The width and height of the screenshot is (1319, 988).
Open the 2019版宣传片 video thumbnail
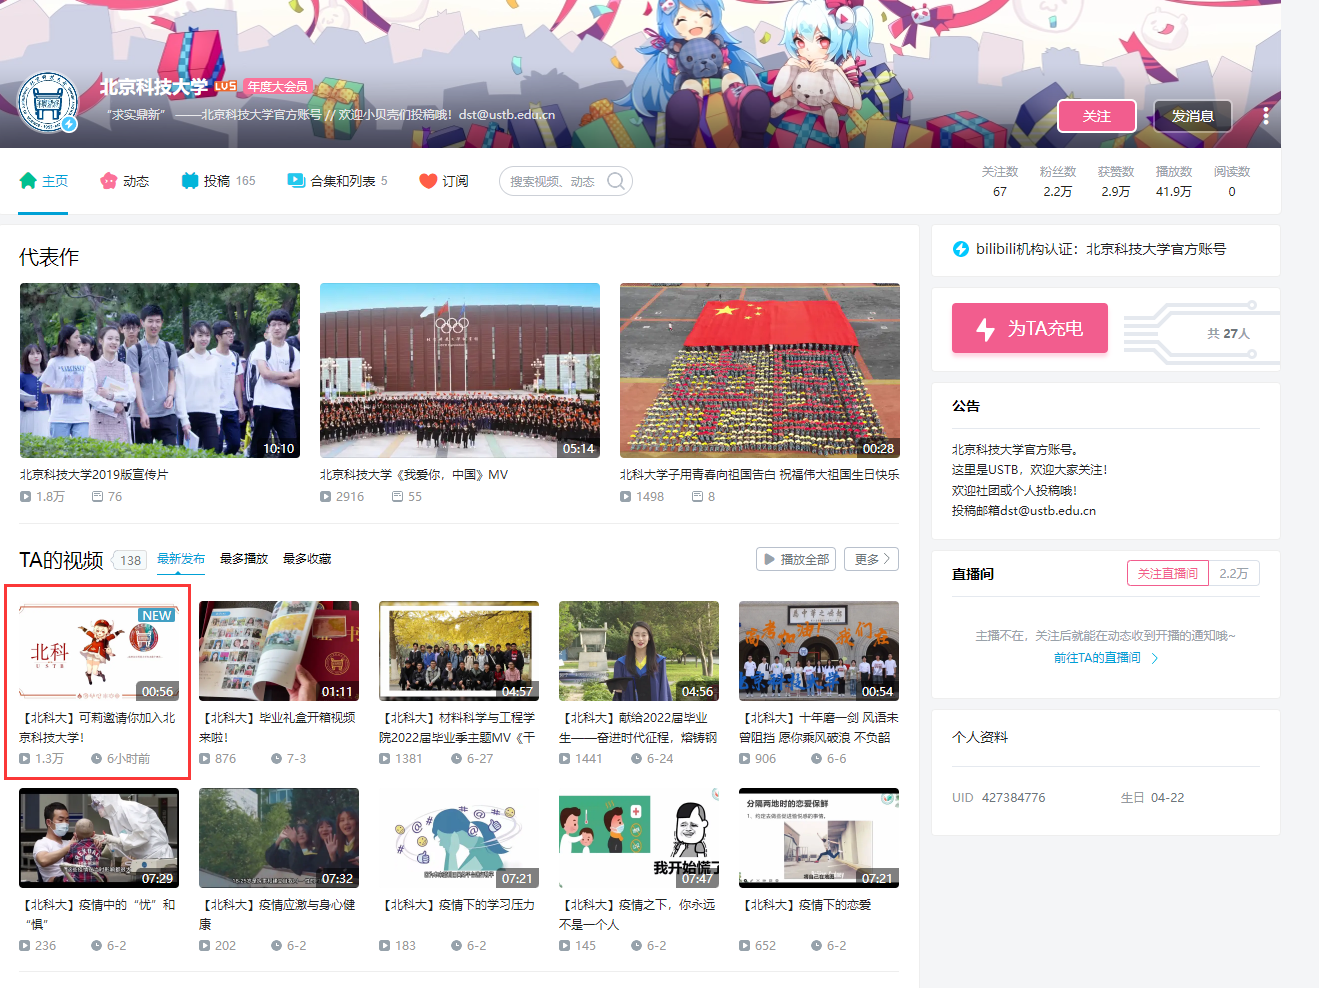(160, 370)
